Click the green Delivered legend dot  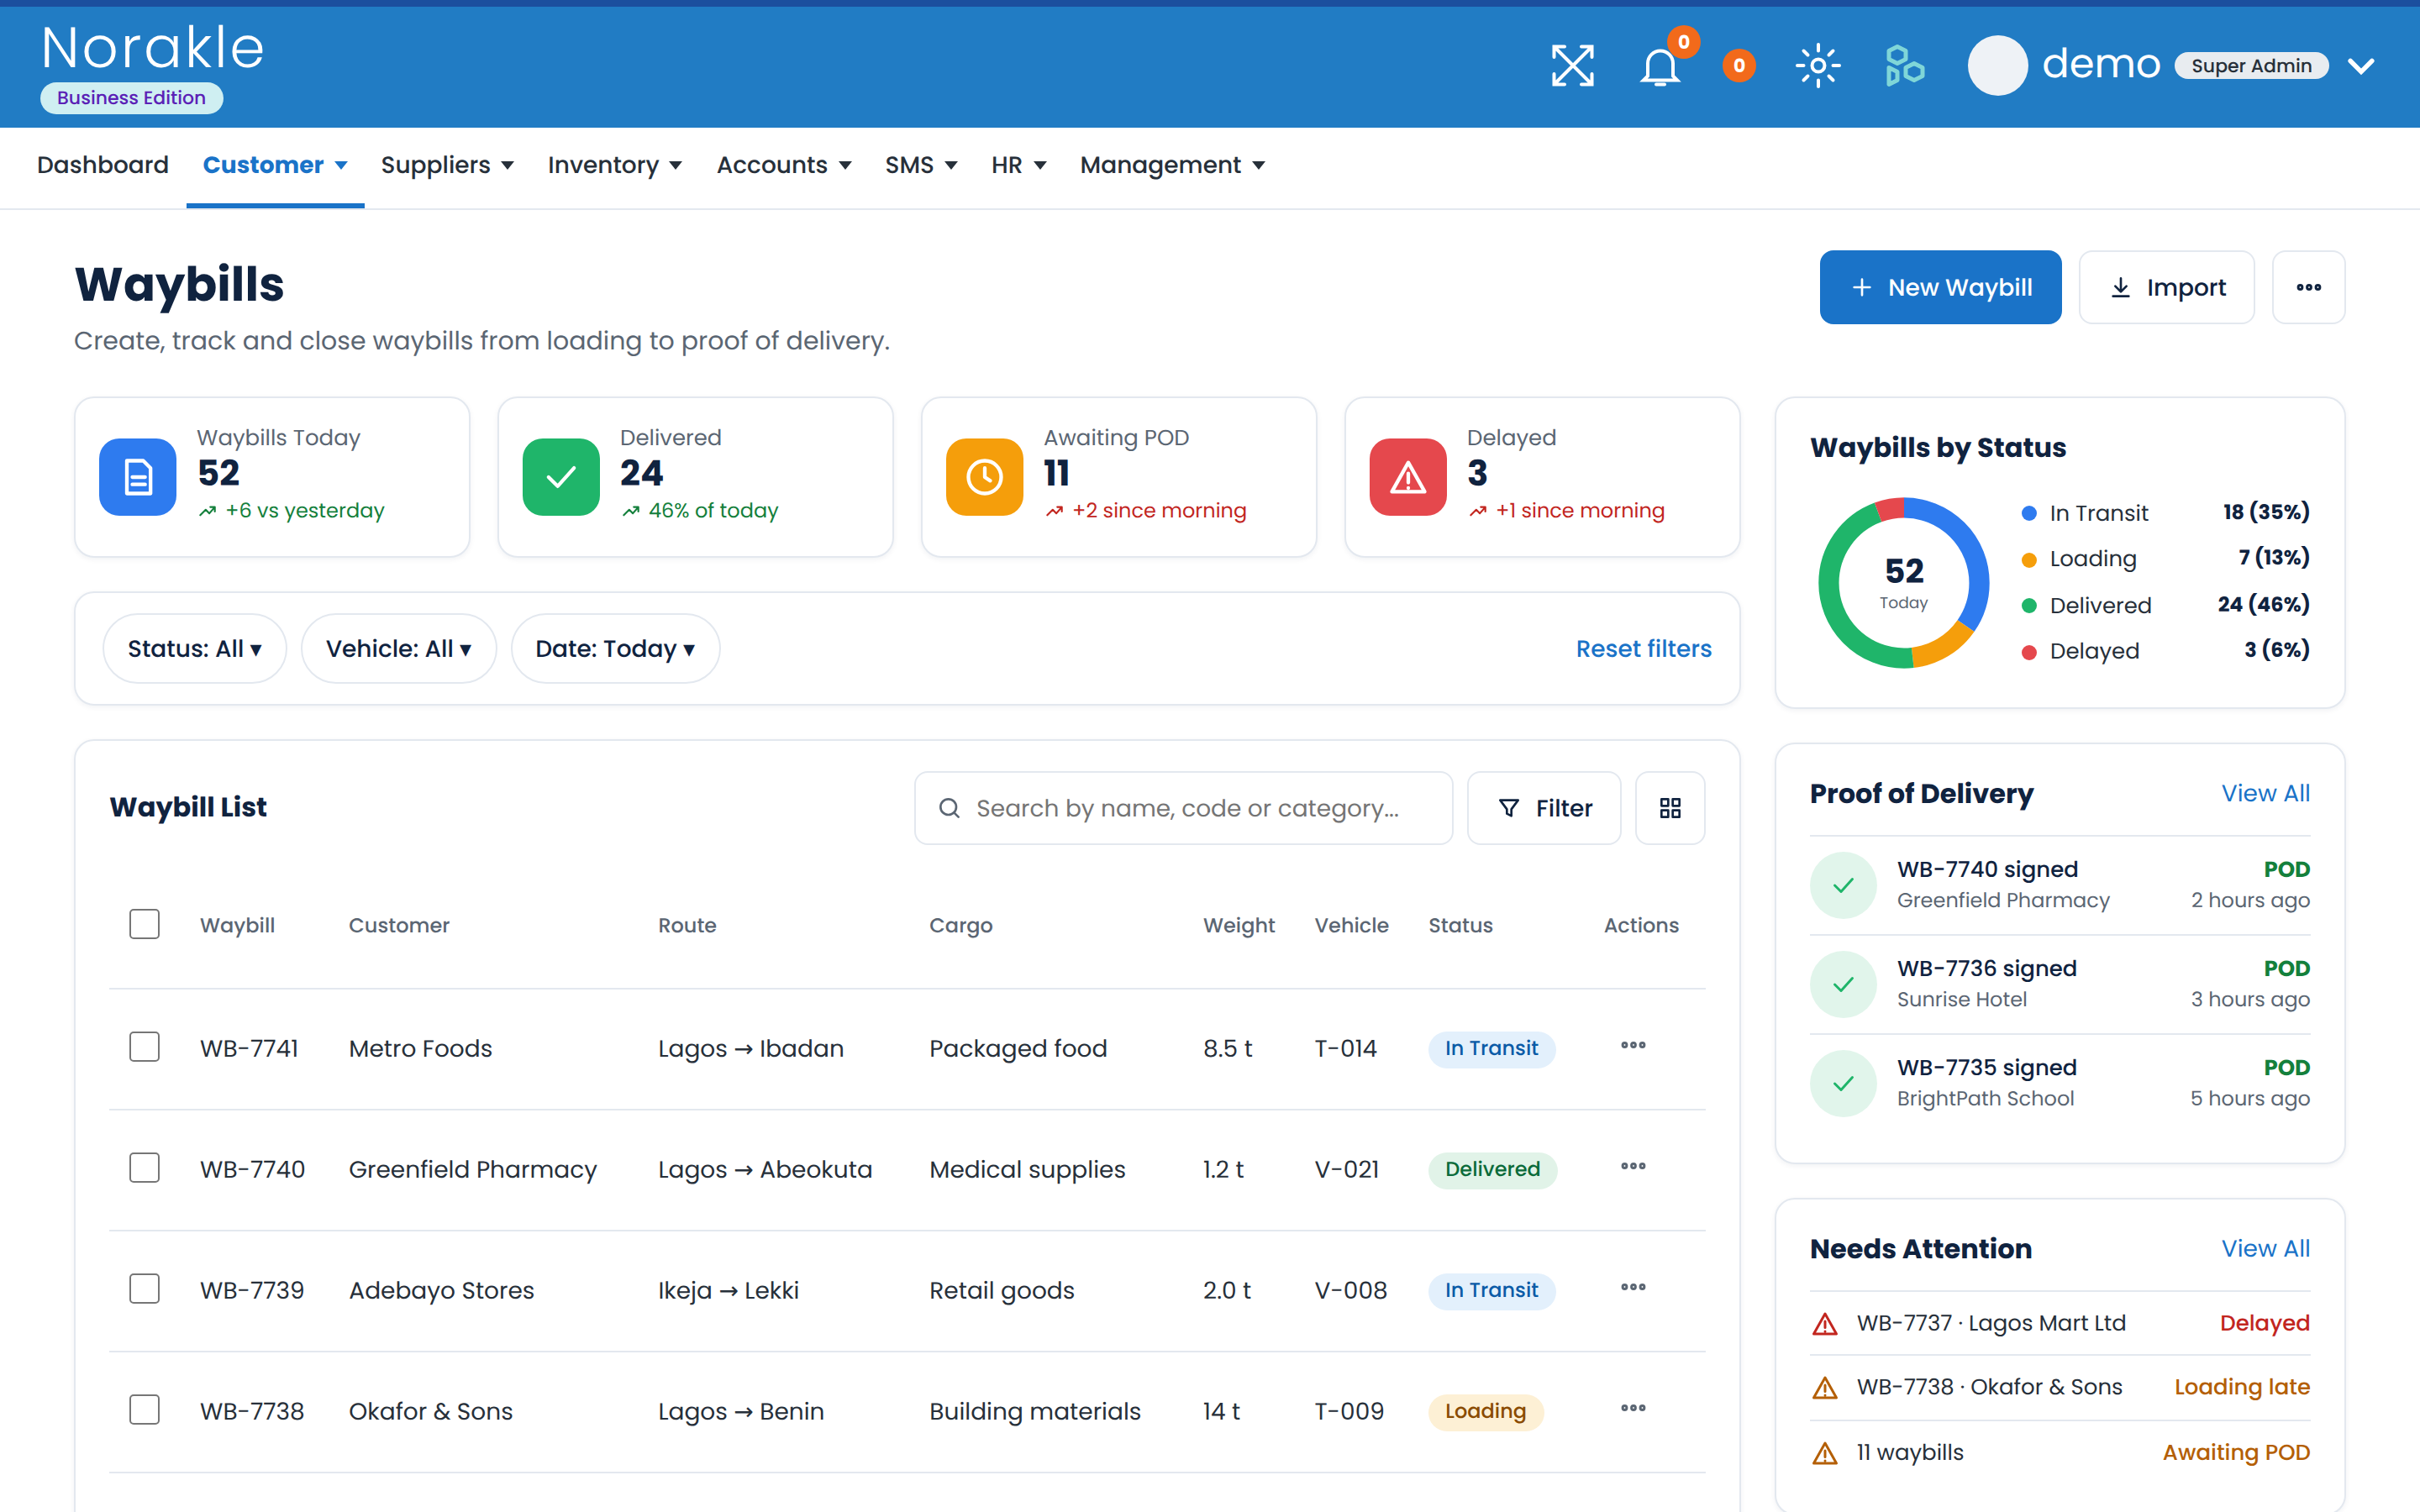coord(2029,606)
